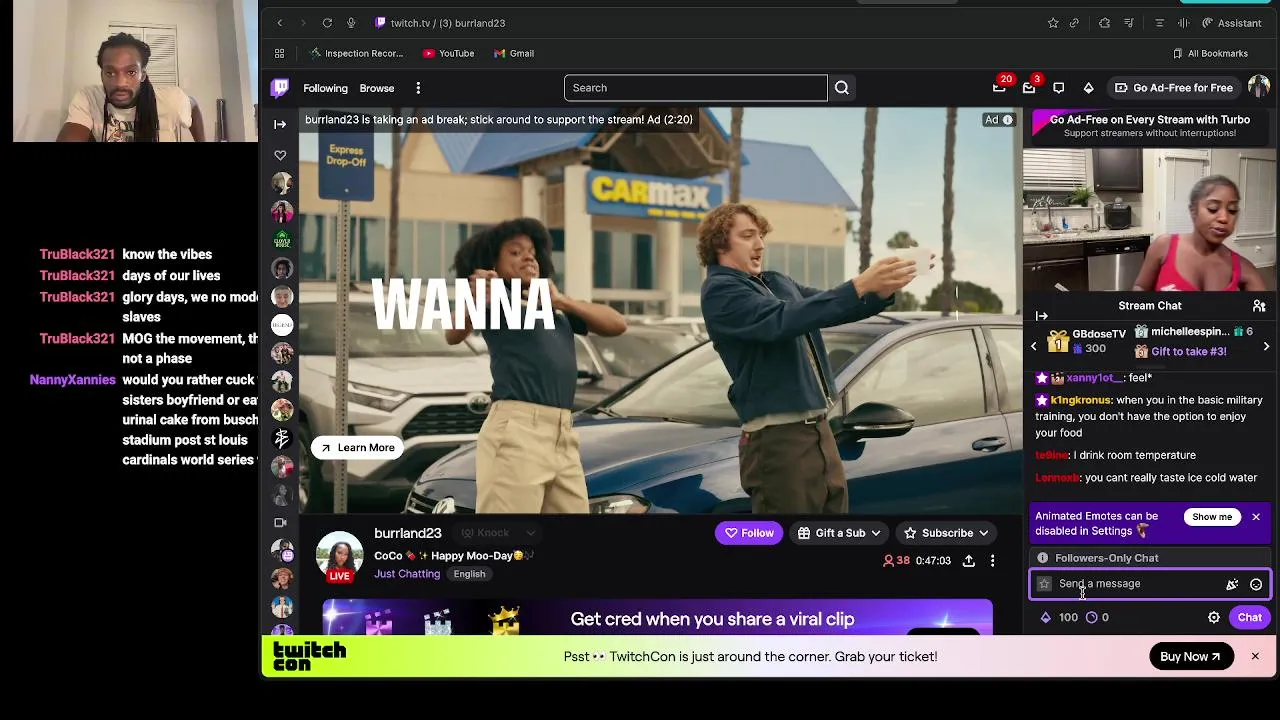Dismiss the Animated Emotes notice
The width and height of the screenshot is (1280, 720).
coord(1256,517)
